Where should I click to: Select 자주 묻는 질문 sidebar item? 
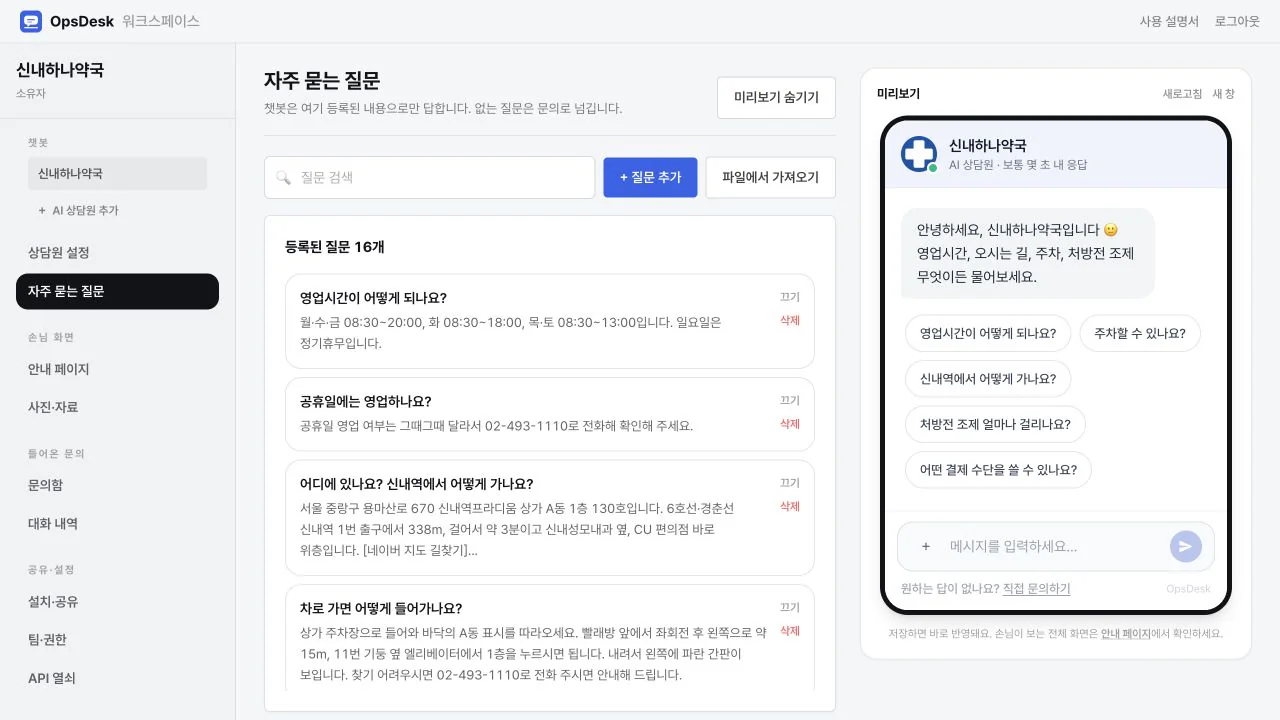[x=117, y=291]
